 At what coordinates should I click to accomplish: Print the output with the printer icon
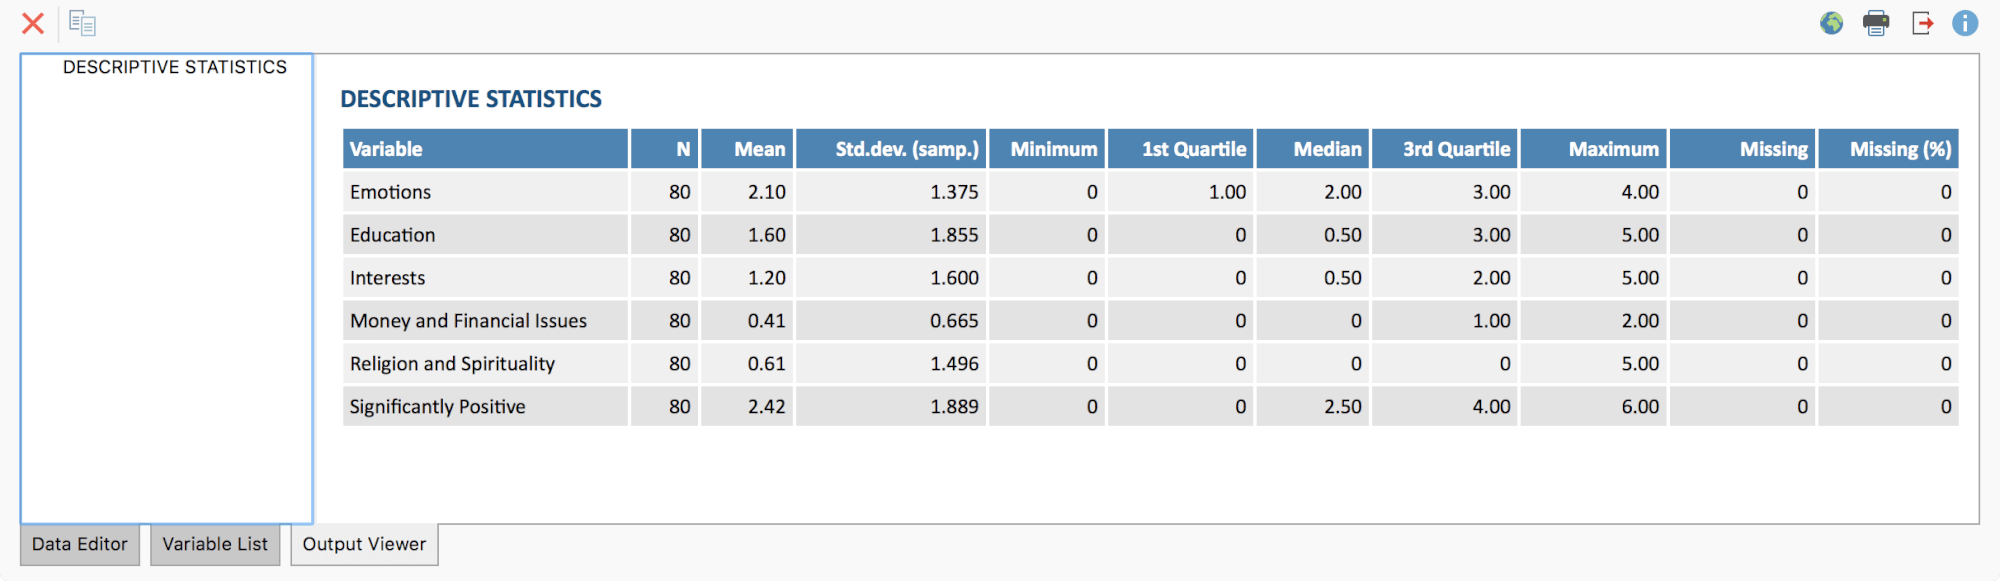click(1876, 23)
